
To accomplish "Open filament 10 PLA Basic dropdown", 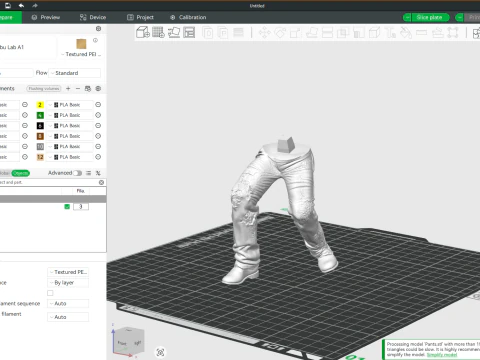I will (x=69, y=146).
